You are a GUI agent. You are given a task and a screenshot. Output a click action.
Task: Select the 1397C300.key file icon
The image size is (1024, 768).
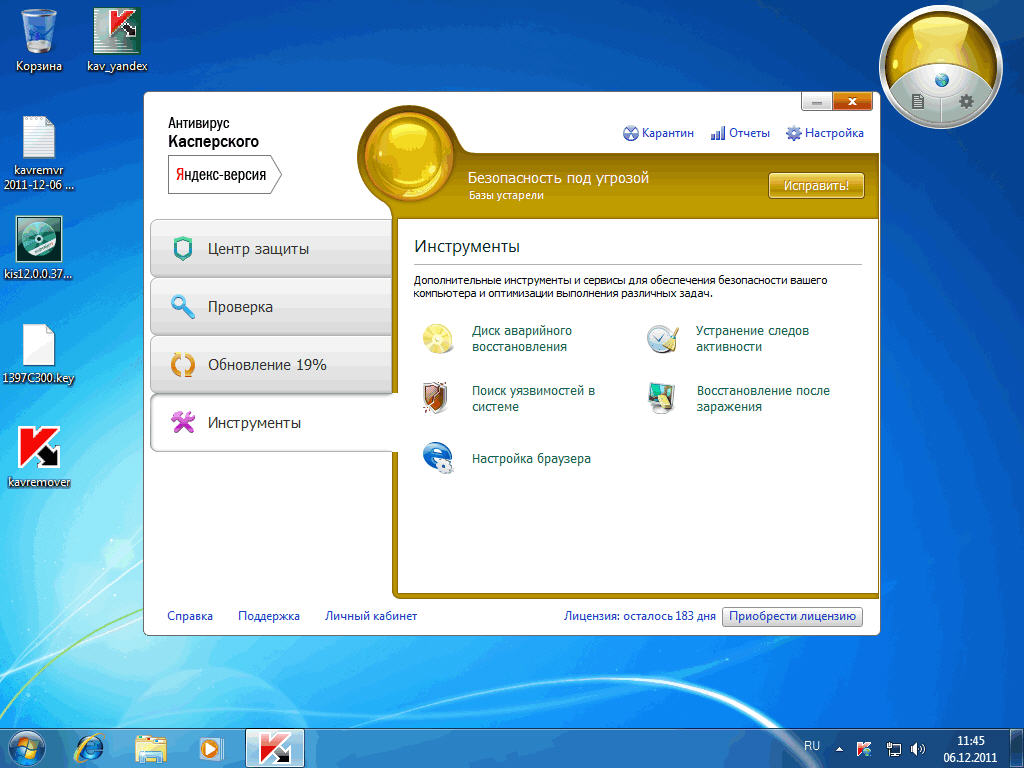39,354
